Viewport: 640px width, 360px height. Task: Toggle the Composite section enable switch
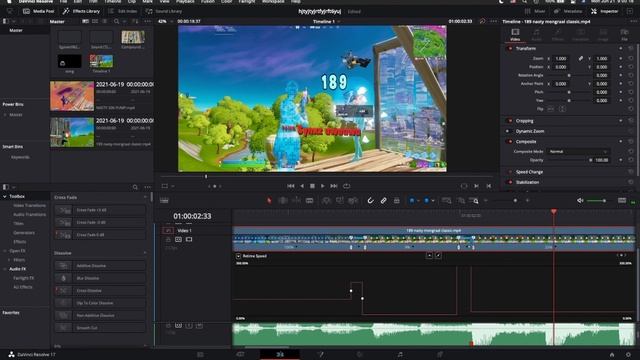[510, 142]
